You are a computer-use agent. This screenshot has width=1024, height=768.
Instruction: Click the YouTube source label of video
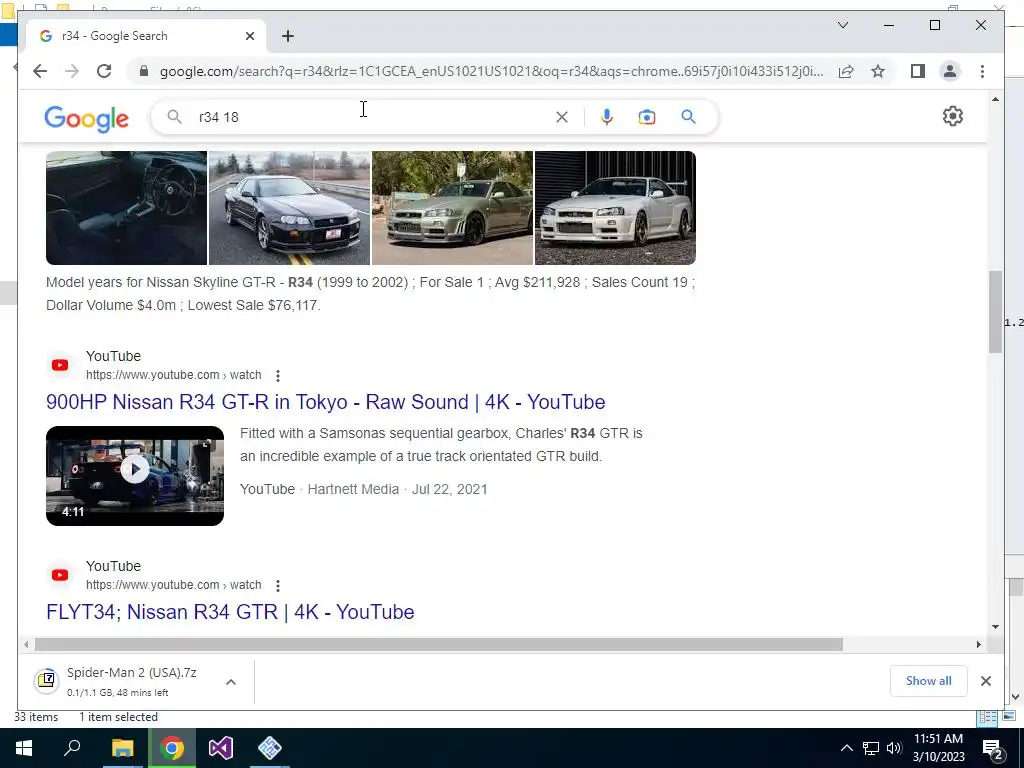(x=267, y=489)
